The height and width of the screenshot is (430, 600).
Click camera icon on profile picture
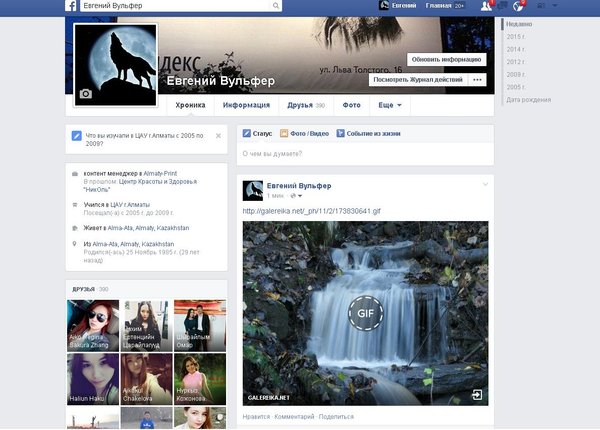point(85,93)
